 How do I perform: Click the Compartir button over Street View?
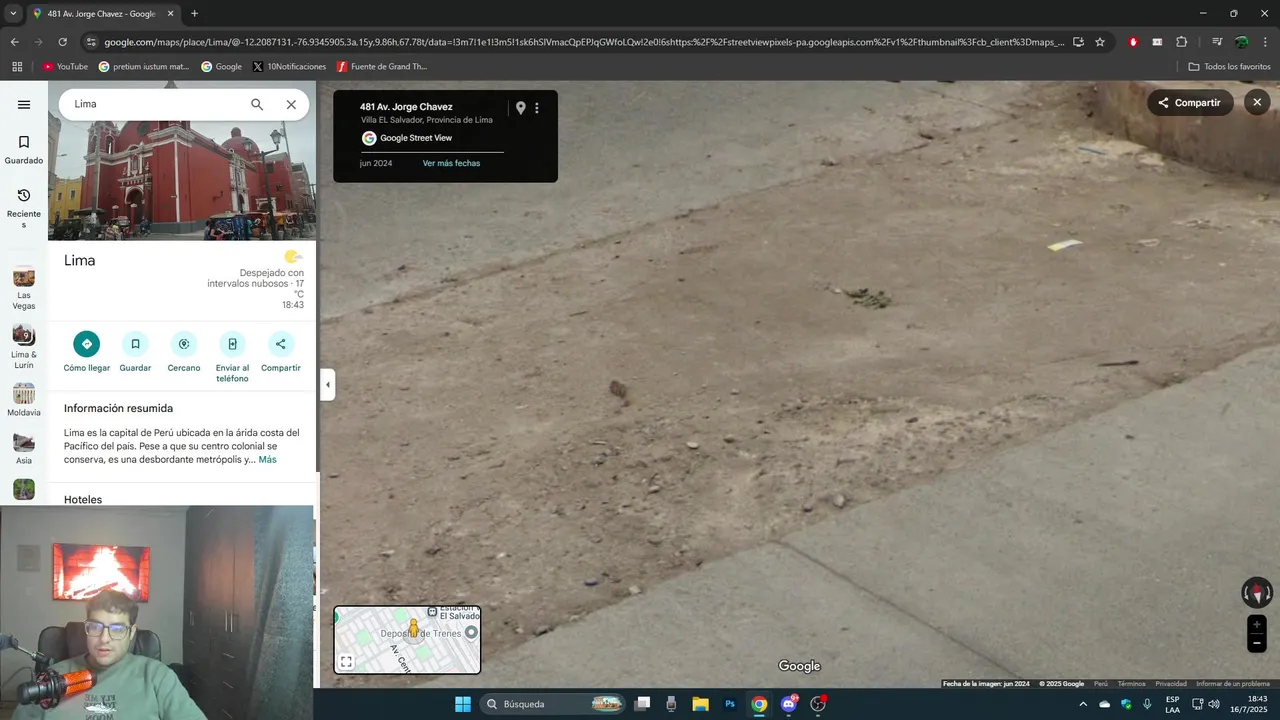click(1190, 102)
